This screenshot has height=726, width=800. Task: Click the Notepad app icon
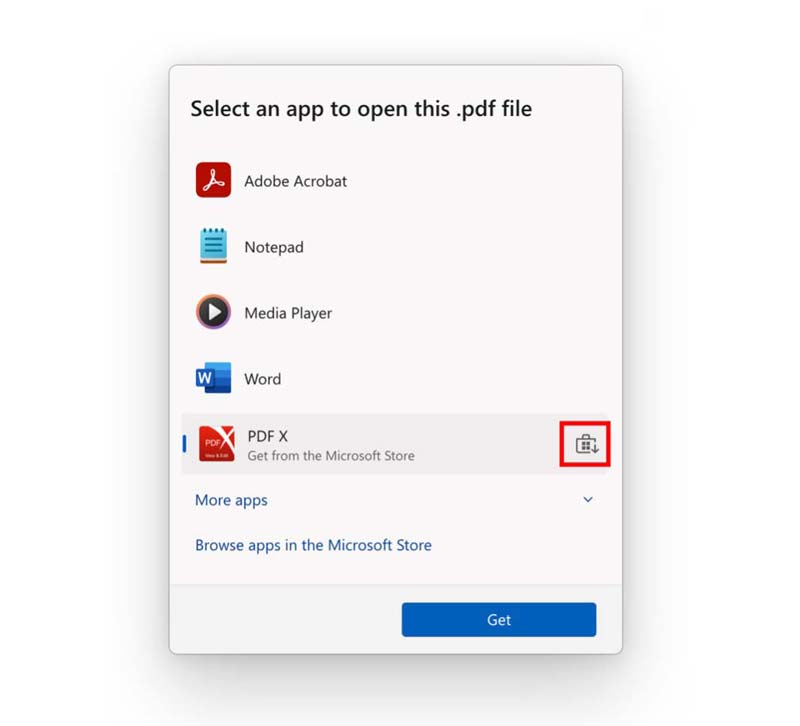[213, 246]
